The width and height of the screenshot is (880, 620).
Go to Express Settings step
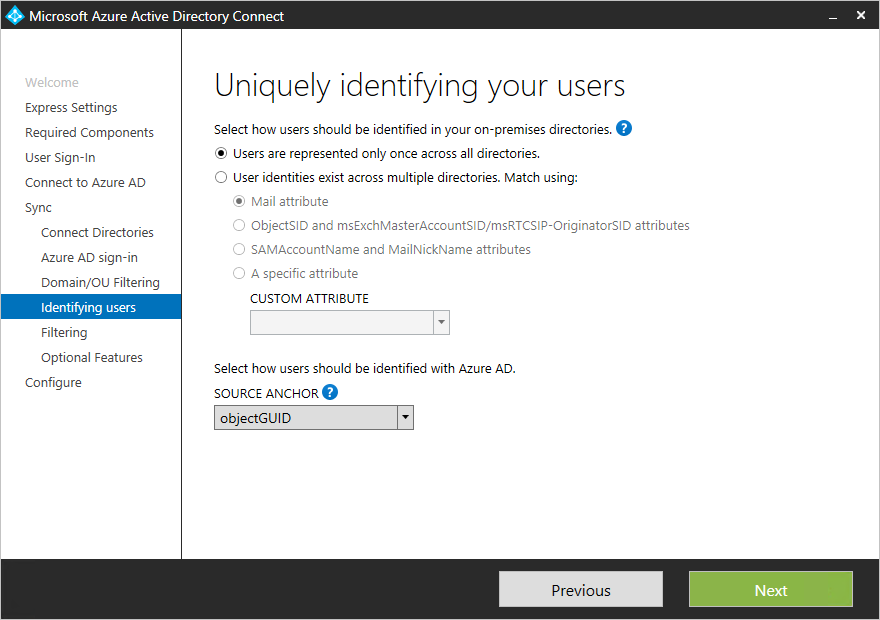coord(71,107)
